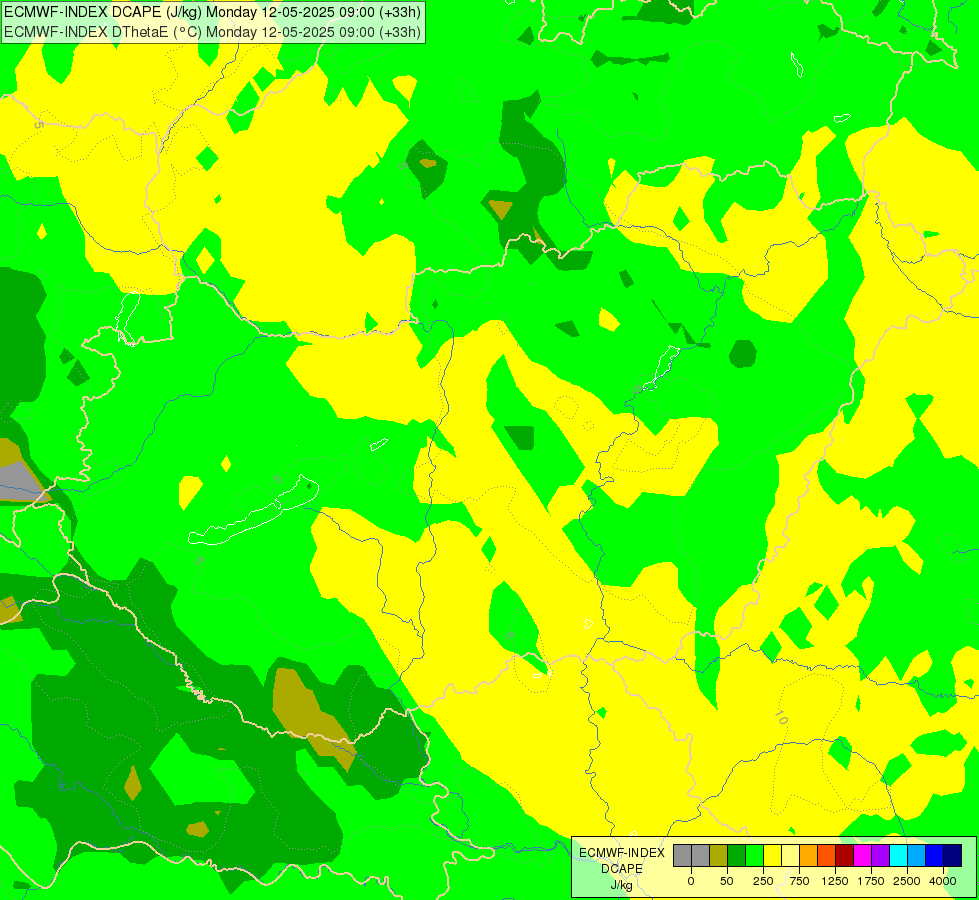
Task: Click the cyan legend swatch
Action: pyautogui.click(x=898, y=855)
